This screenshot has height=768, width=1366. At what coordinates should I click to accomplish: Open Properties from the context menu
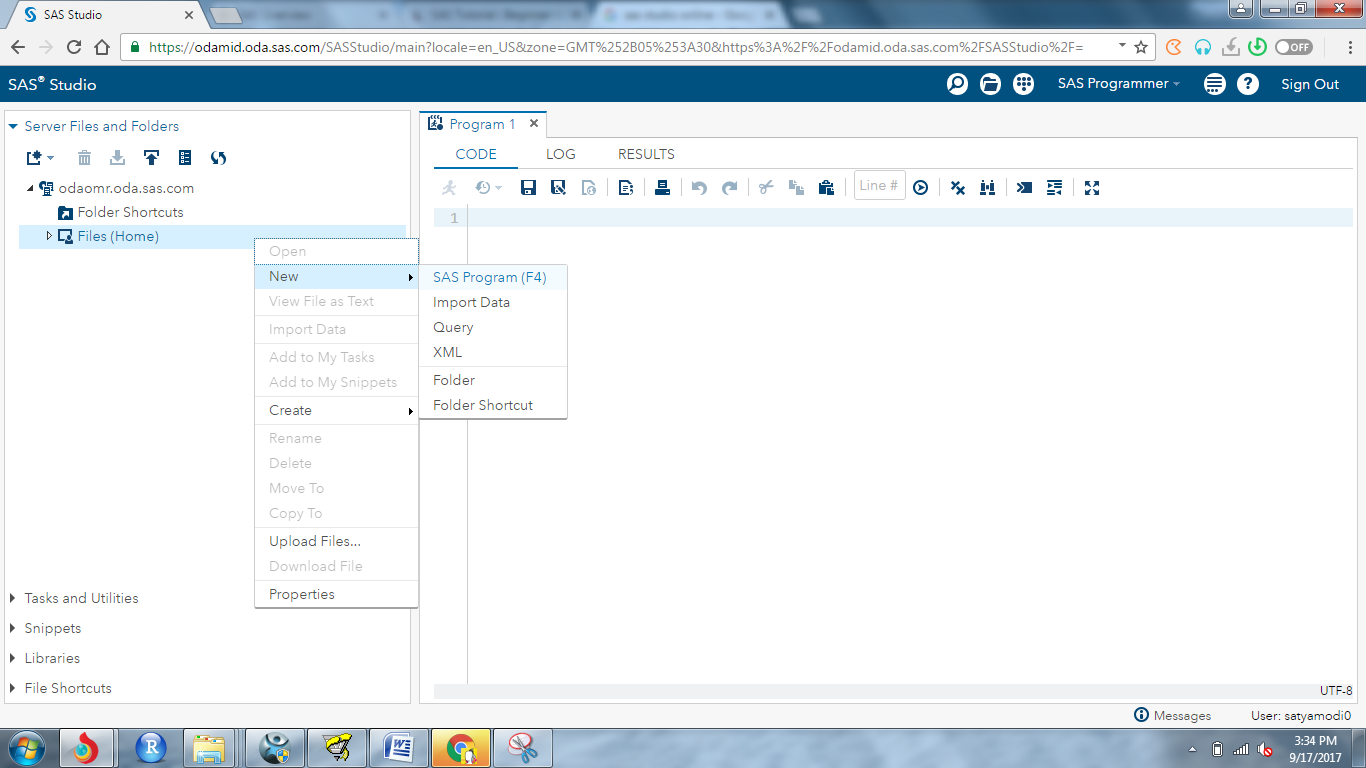[337, 594]
